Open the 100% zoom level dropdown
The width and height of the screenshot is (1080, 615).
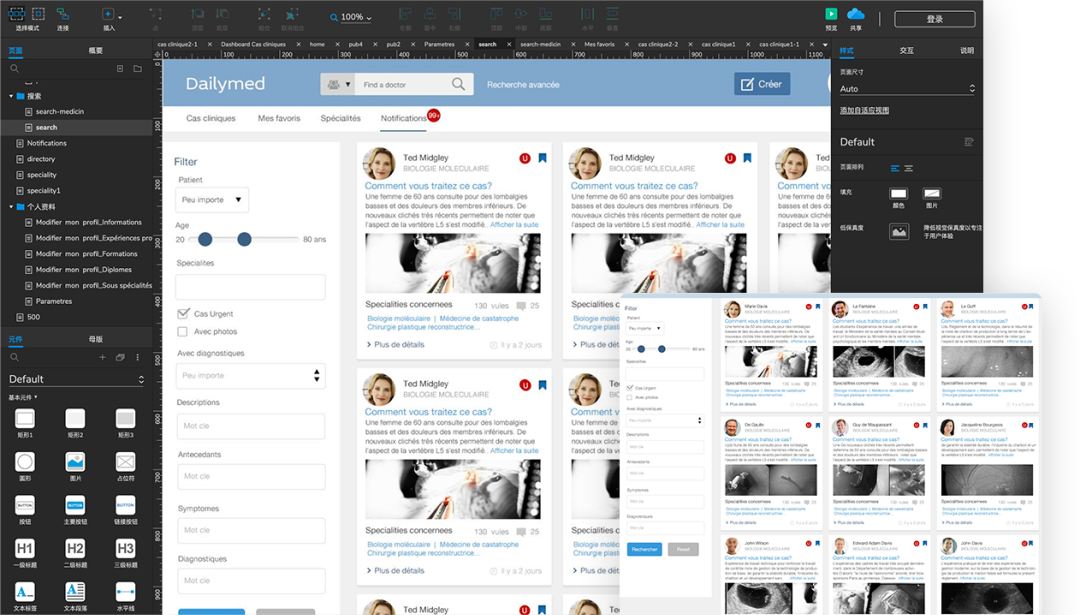click(356, 17)
